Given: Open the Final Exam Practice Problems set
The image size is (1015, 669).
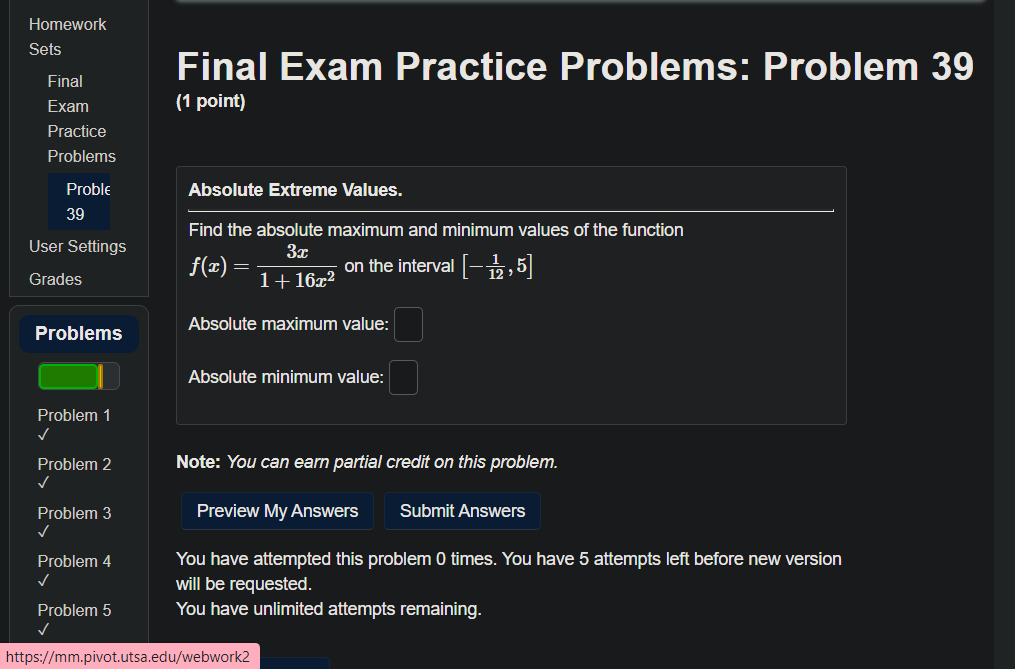Looking at the screenshot, I should 81,118.
